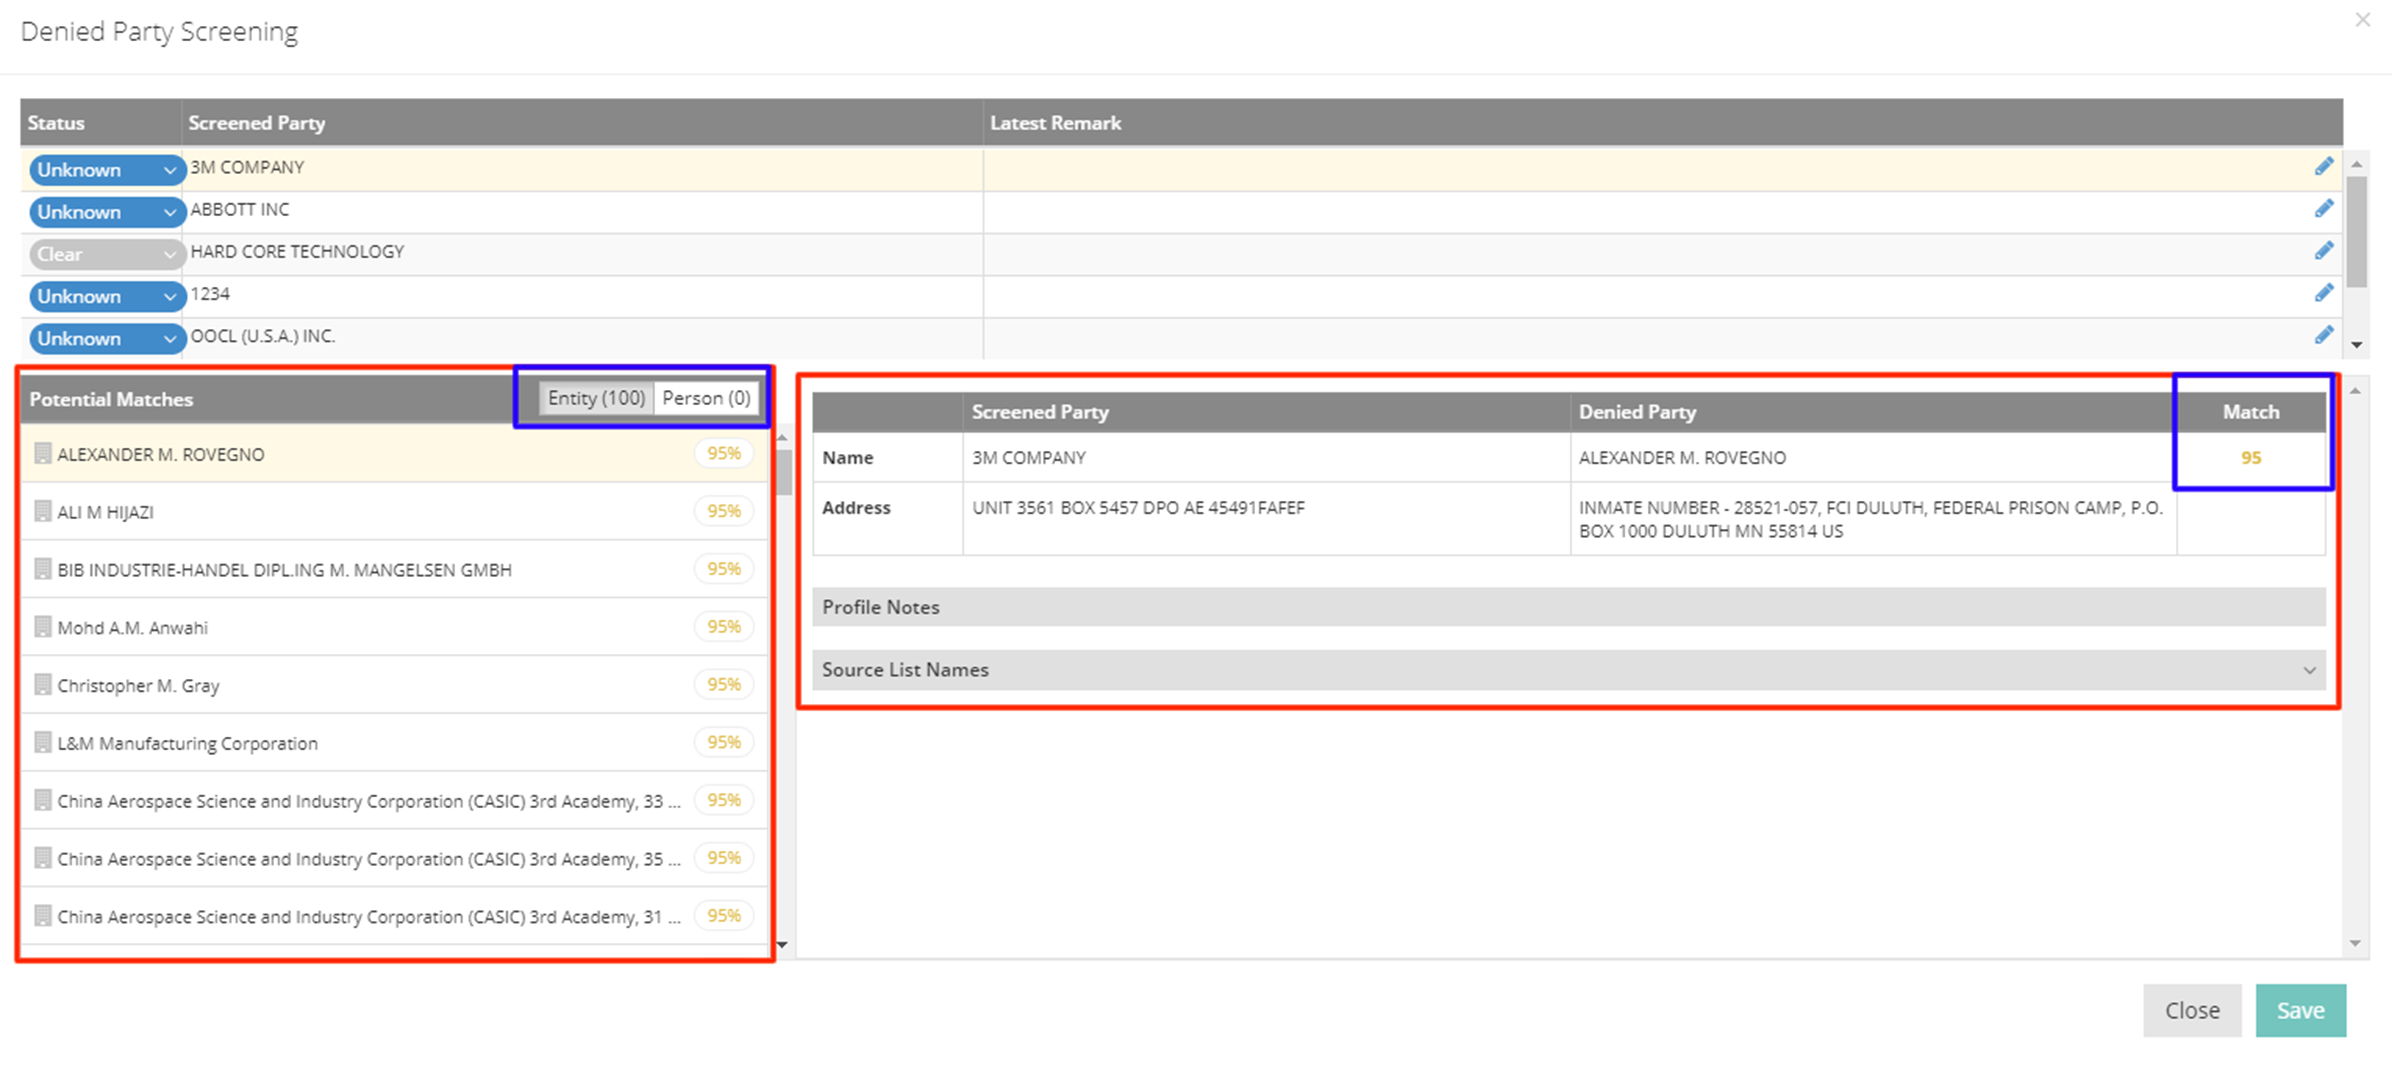Viewport: 2392px width, 1070px height.
Task: Edit remark for OOCL (U.S.A.) INC.
Action: tap(2323, 335)
